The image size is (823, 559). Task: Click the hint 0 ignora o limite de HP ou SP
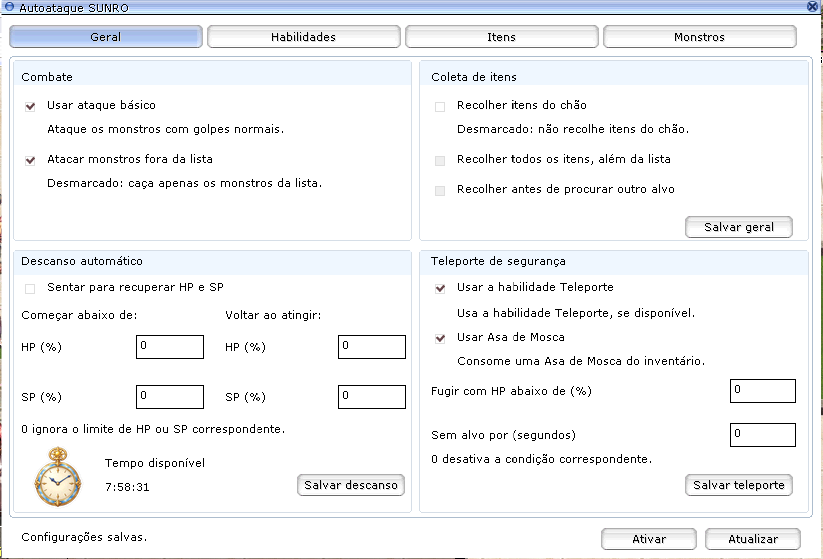(x=153, y=429)
